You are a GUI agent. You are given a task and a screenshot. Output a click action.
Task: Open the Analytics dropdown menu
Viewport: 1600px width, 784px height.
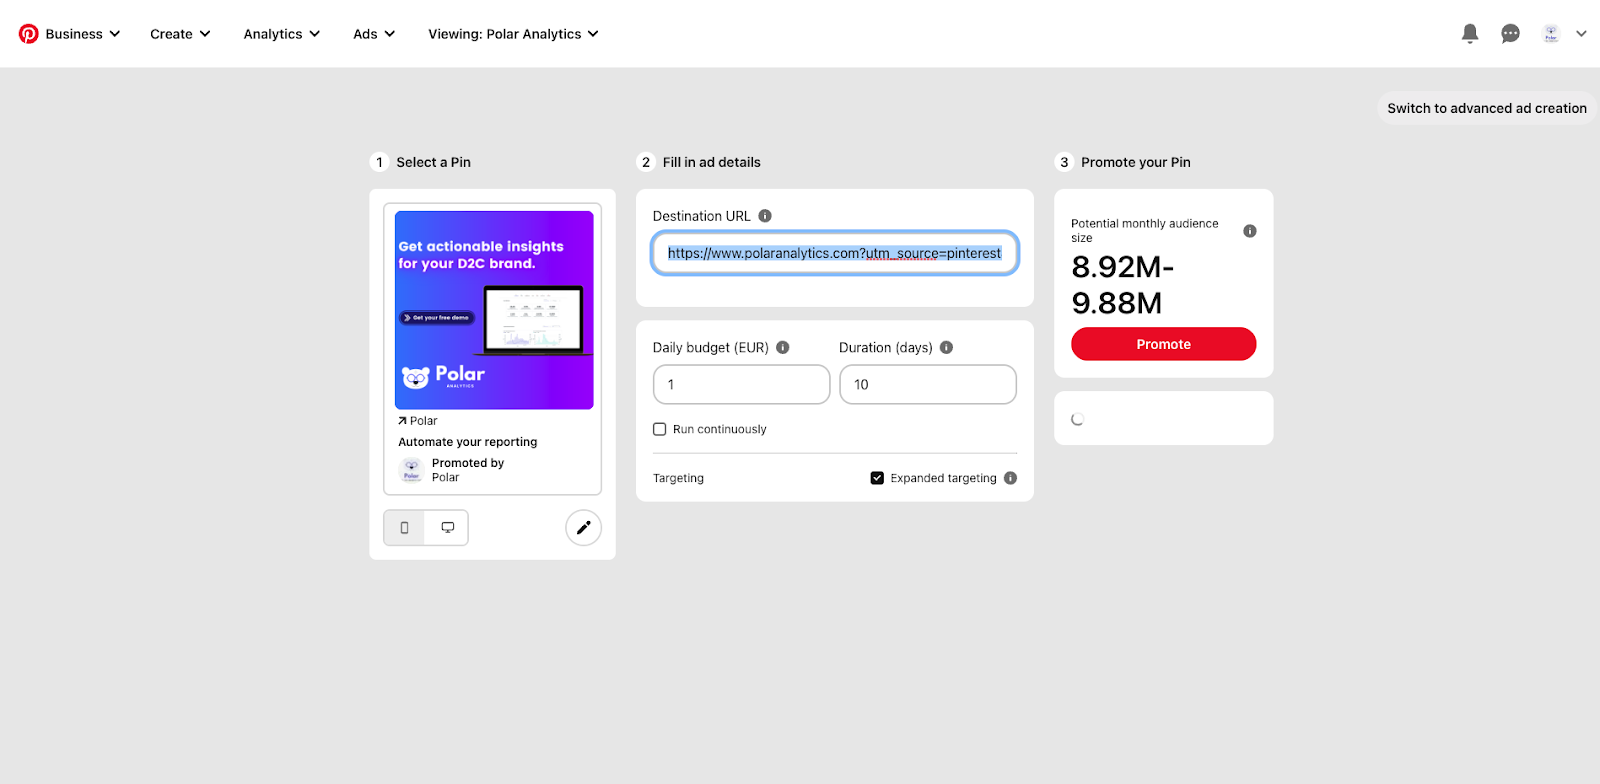[x=282, y=34]
